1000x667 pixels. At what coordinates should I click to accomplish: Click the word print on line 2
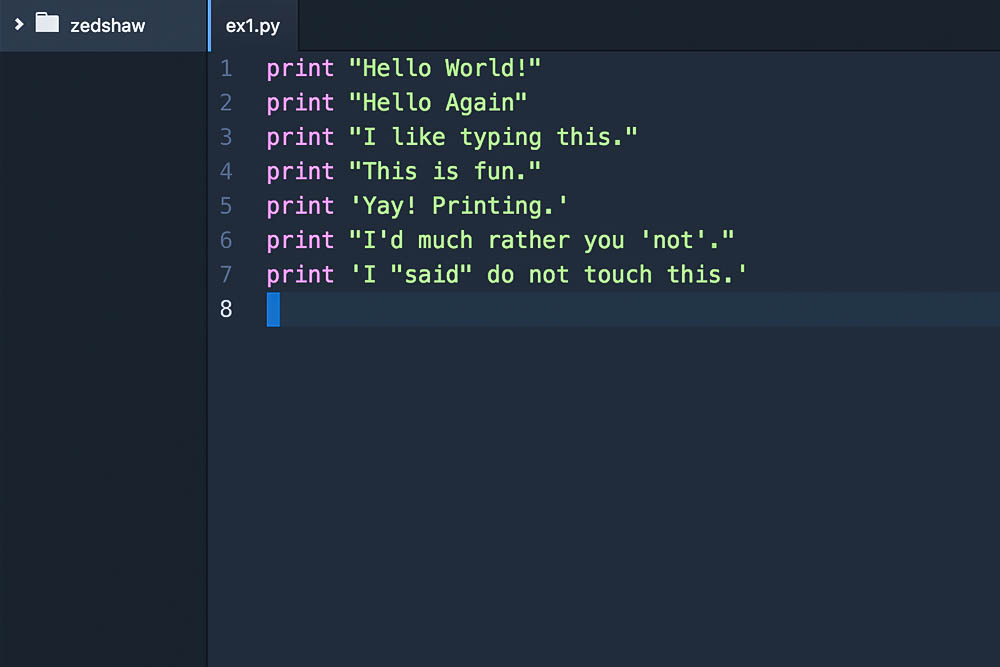pyautogui.click(x=299, y=102)
